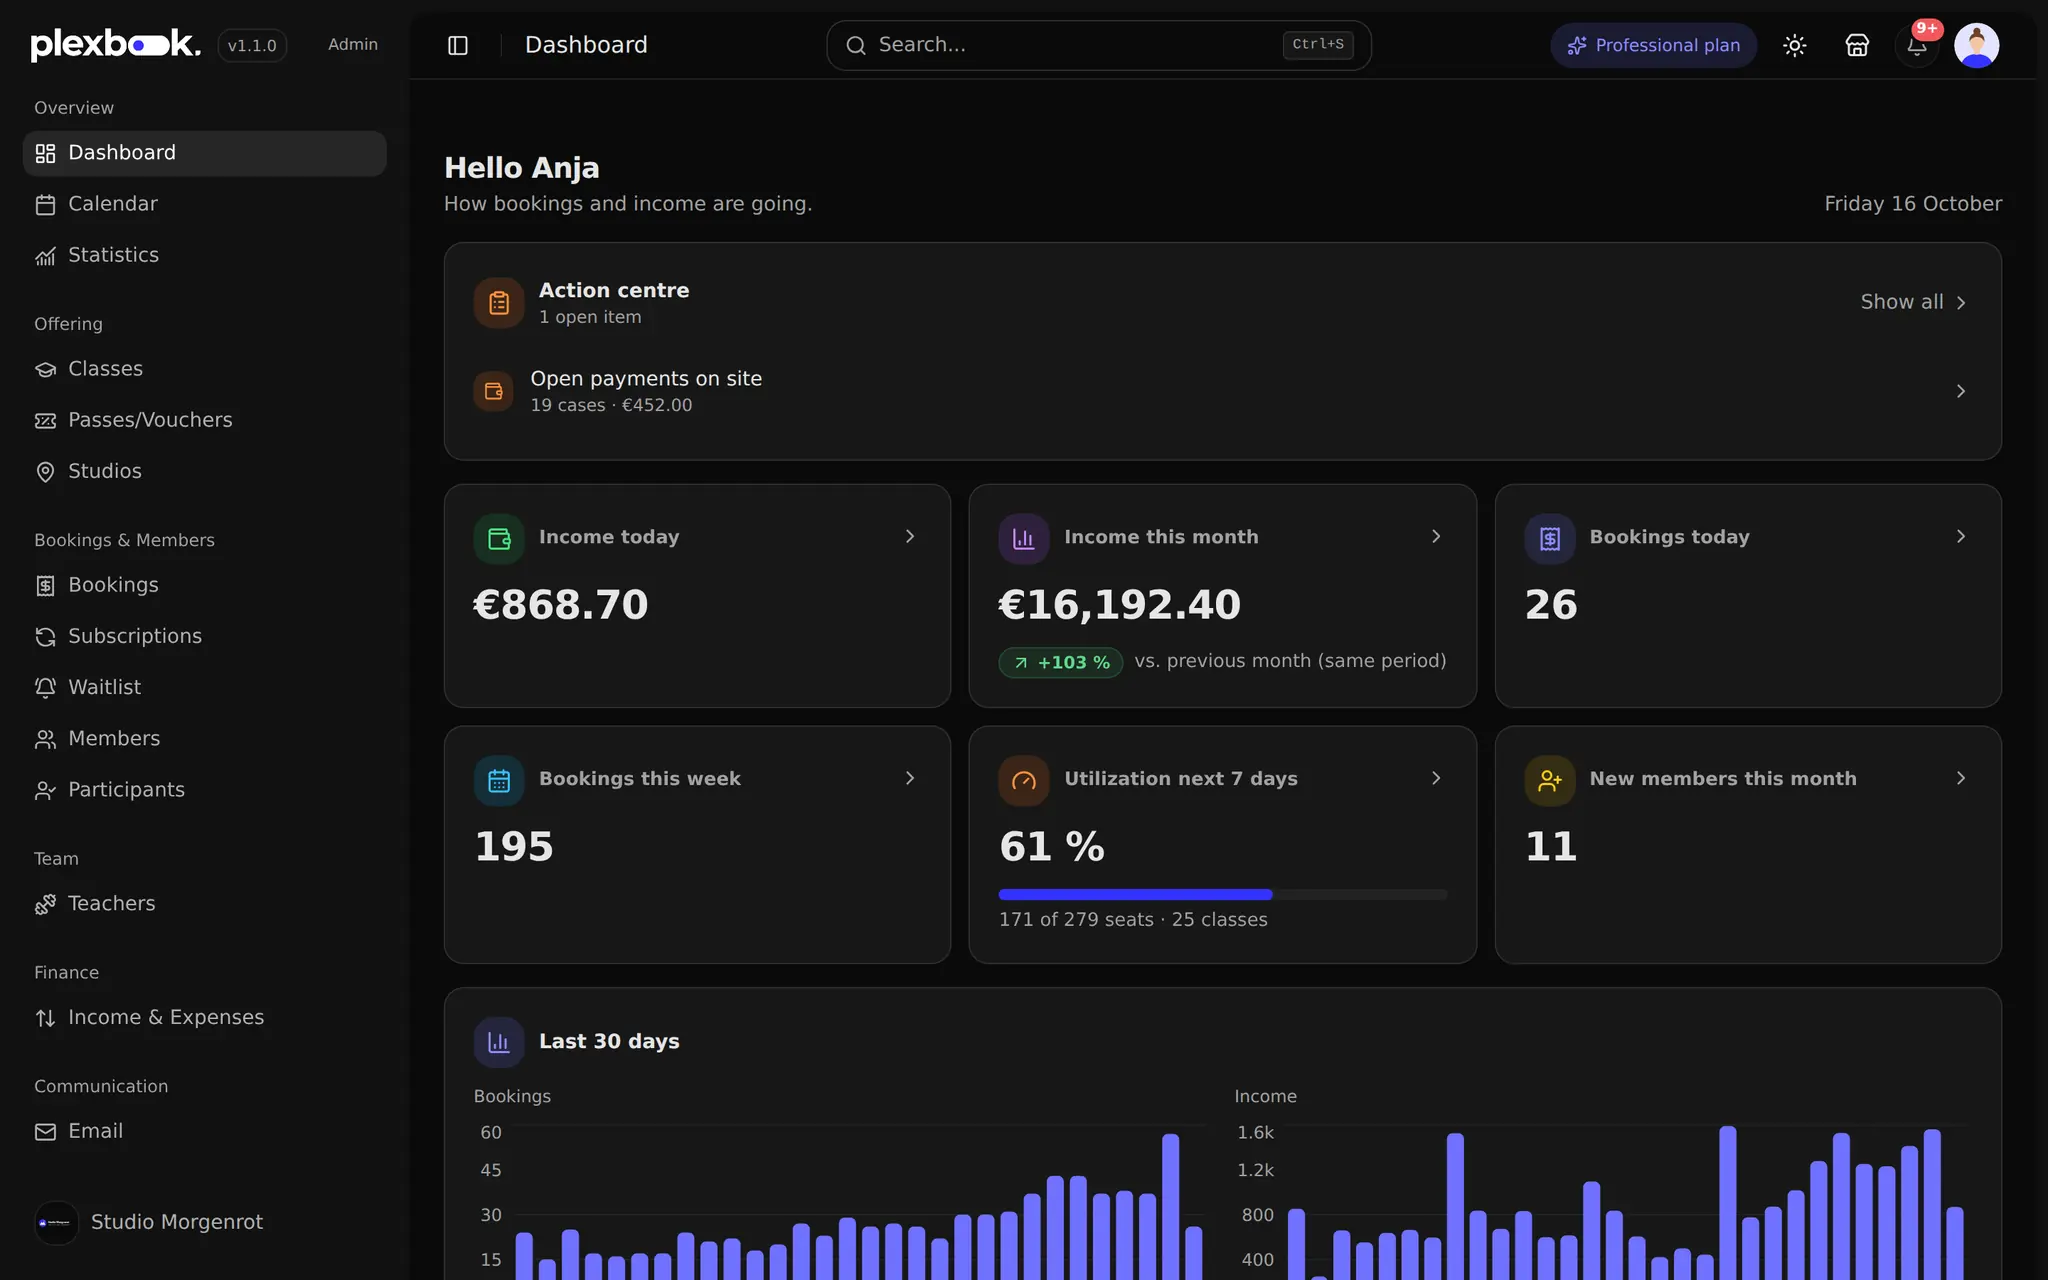Image resolution: width=2048 pixels, height=1280 pixels.
Task: Open Statistics from the sidebar
Action: click(x=205, y=255)
